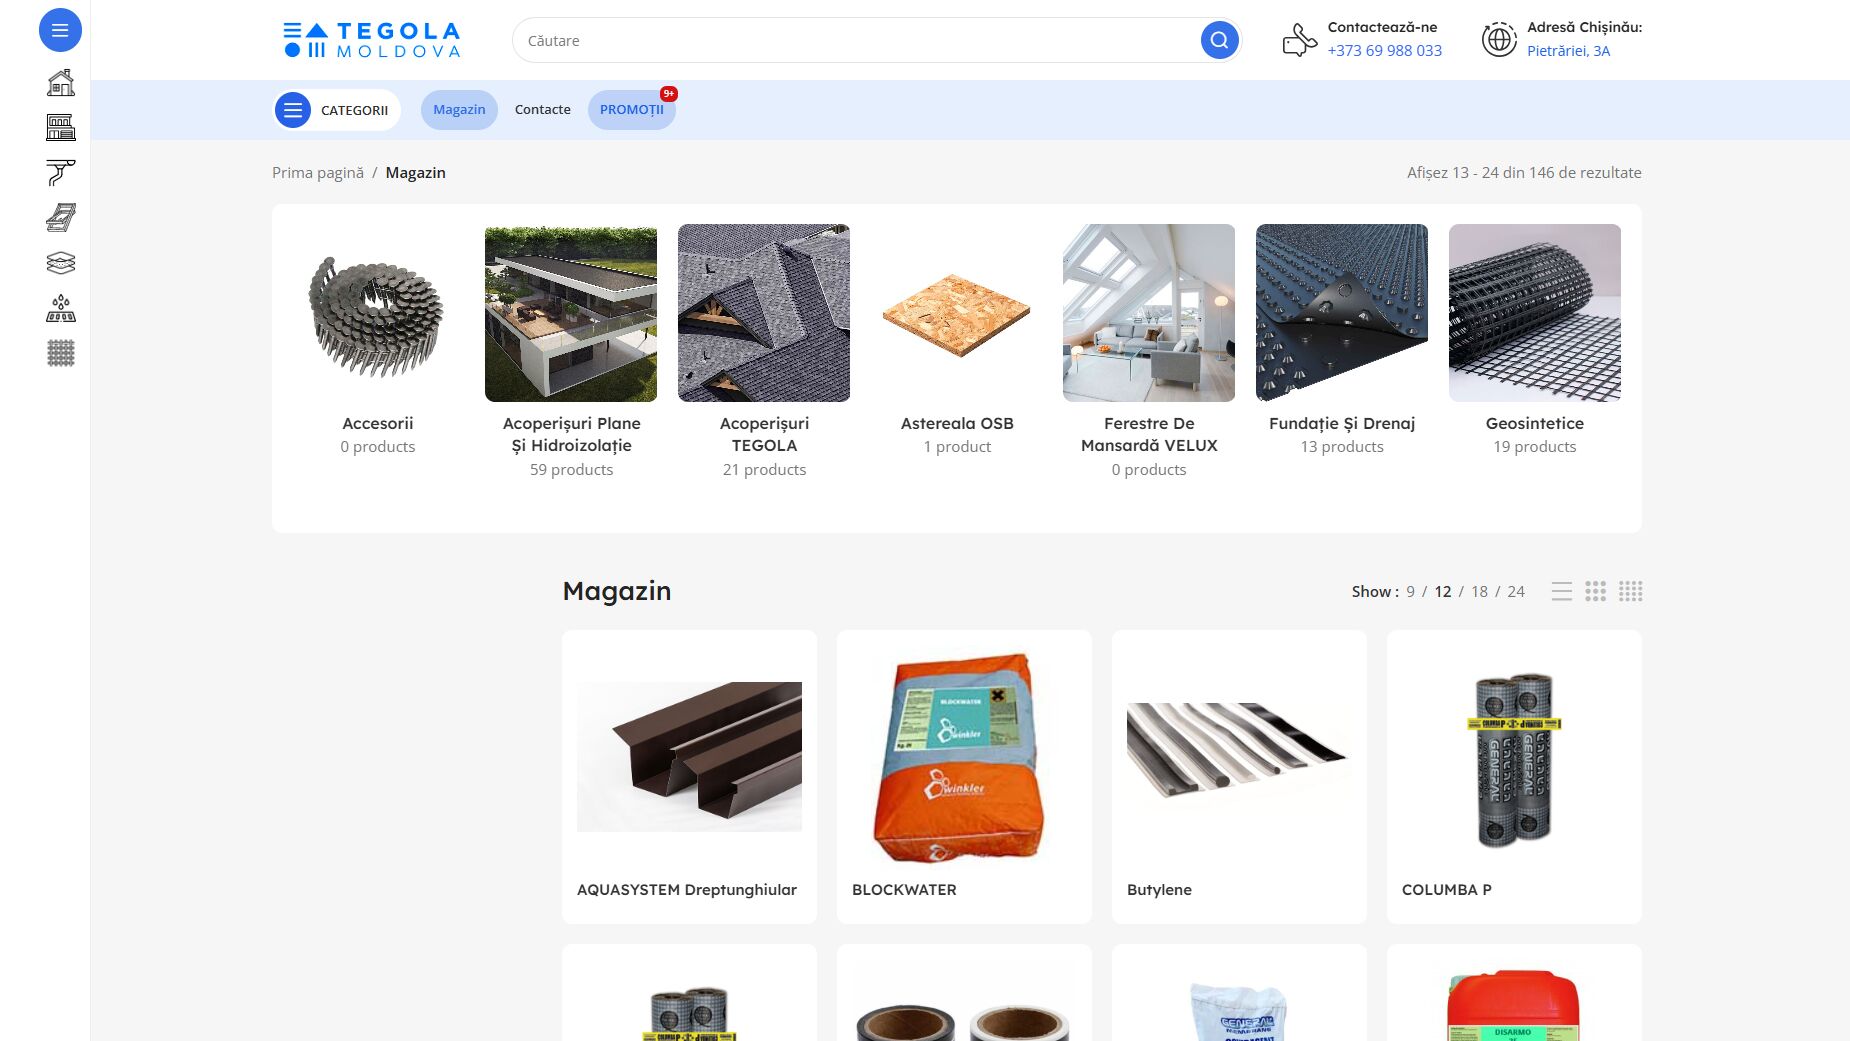
Task: Open the Contacte menu item
Action: point(543,110)
